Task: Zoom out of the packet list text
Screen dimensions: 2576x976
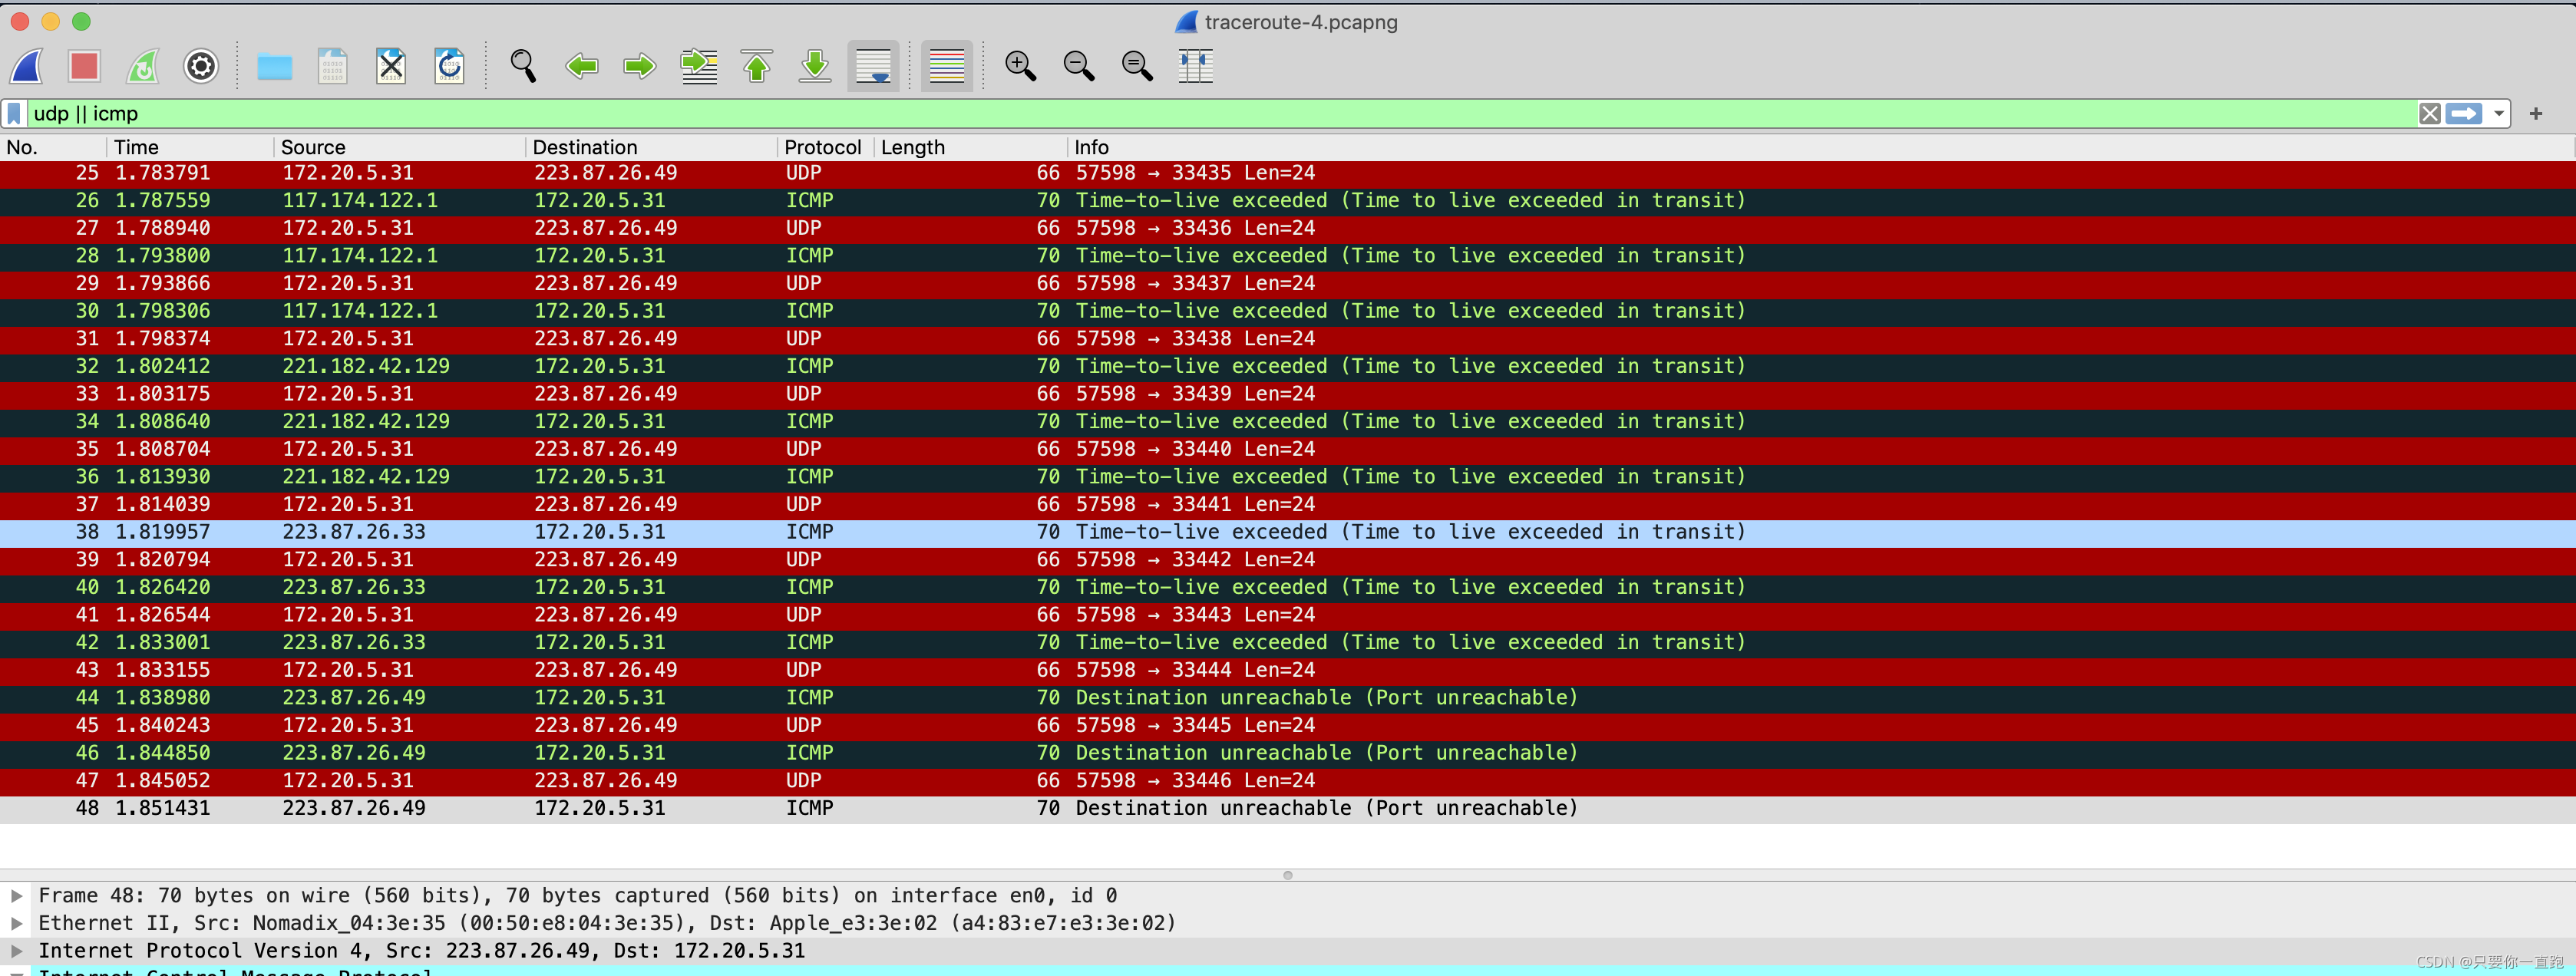Action: pyautogui.click(x=1079, y=67)
